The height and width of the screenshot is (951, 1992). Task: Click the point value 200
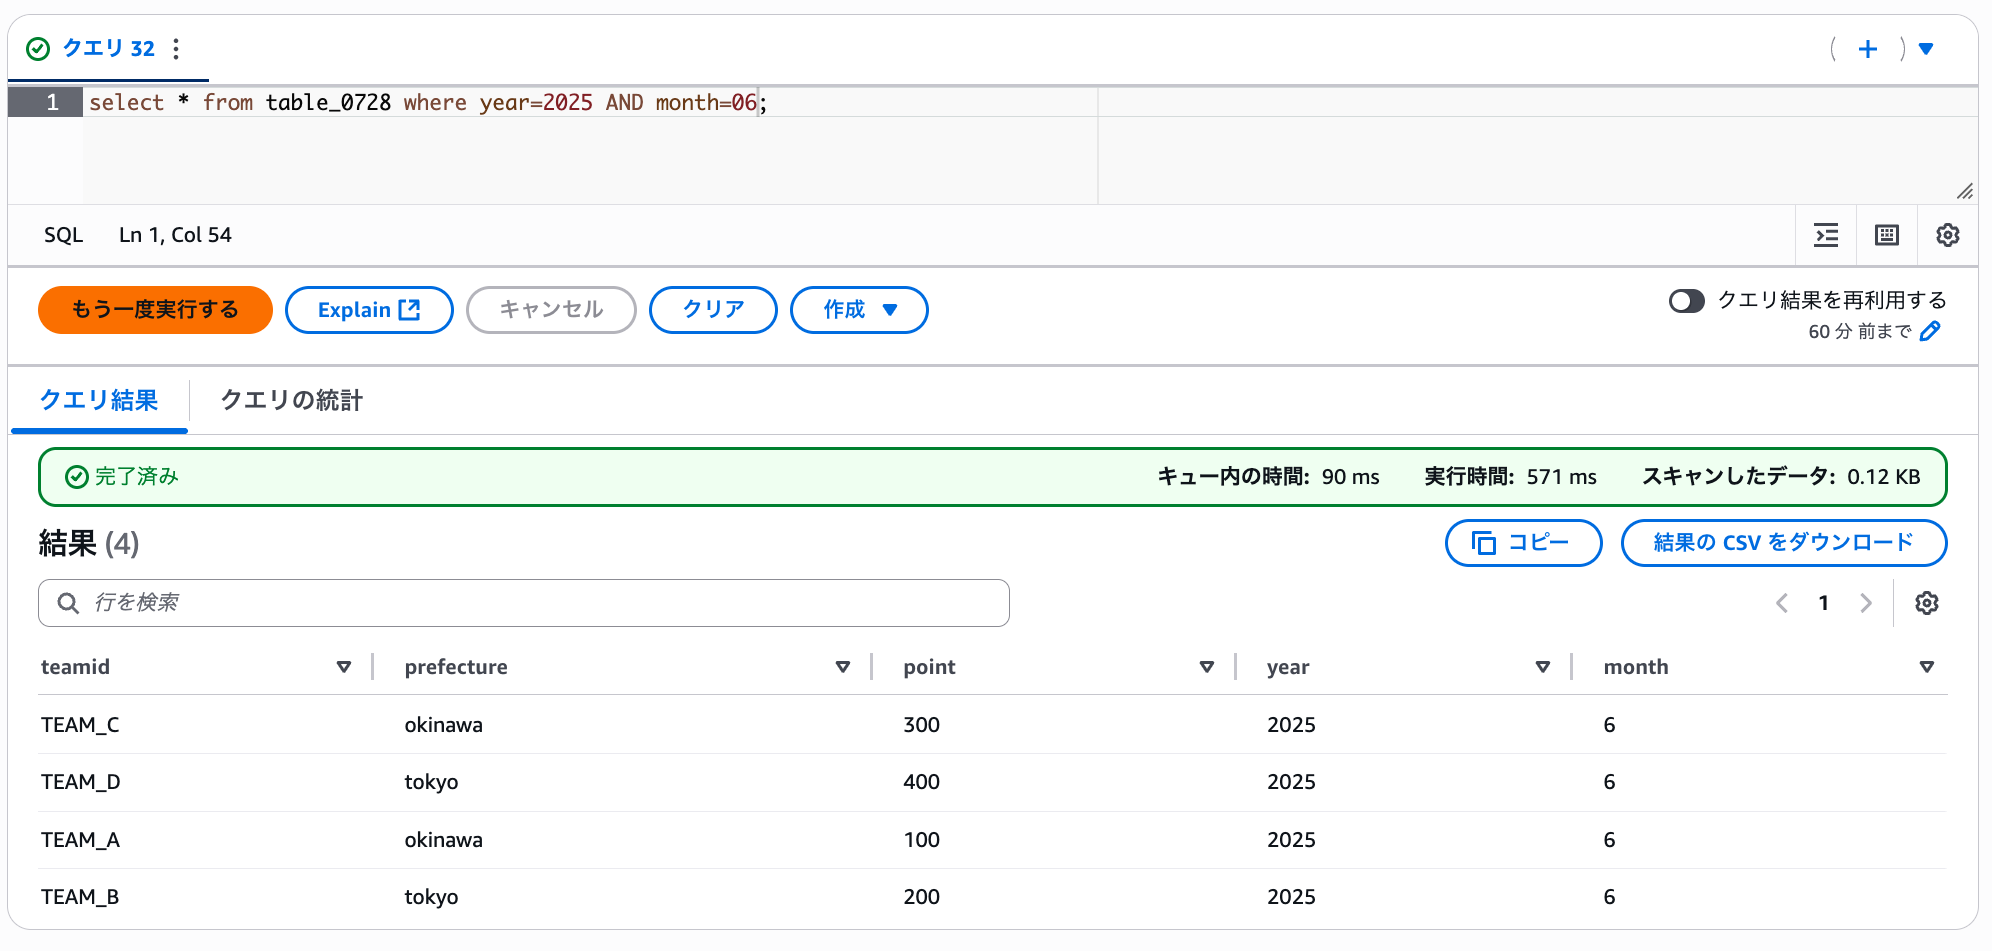[x=921, y=897]
